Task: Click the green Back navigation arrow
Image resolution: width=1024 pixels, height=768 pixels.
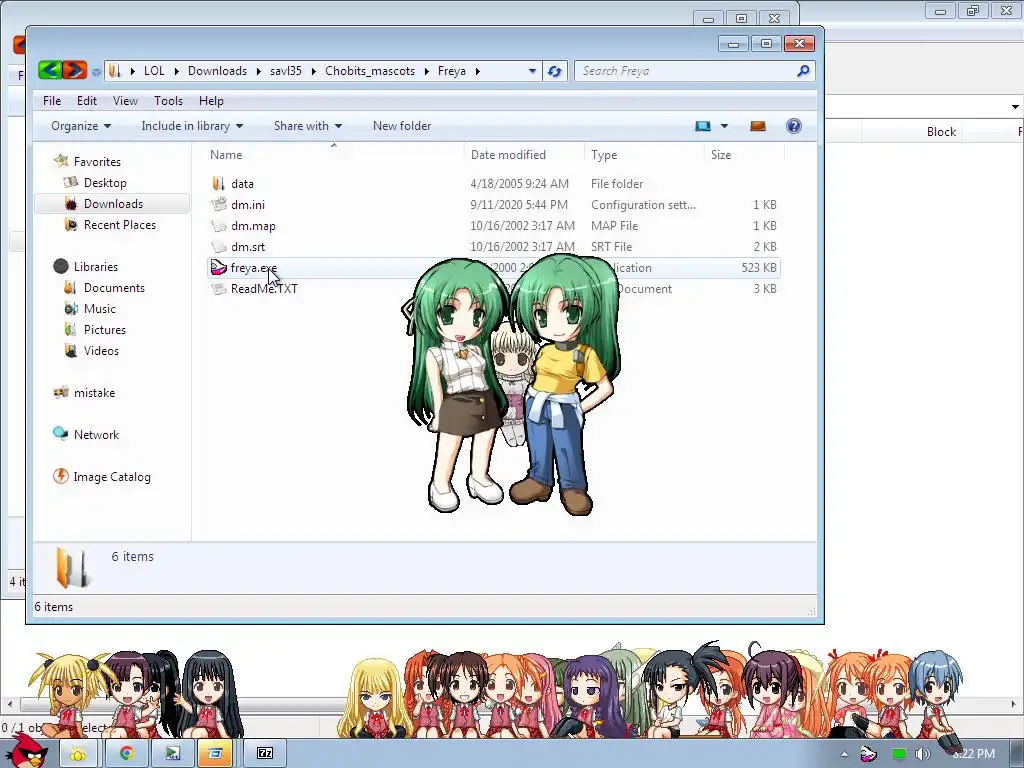Action: pyautogui.click(x=50, y=70)
